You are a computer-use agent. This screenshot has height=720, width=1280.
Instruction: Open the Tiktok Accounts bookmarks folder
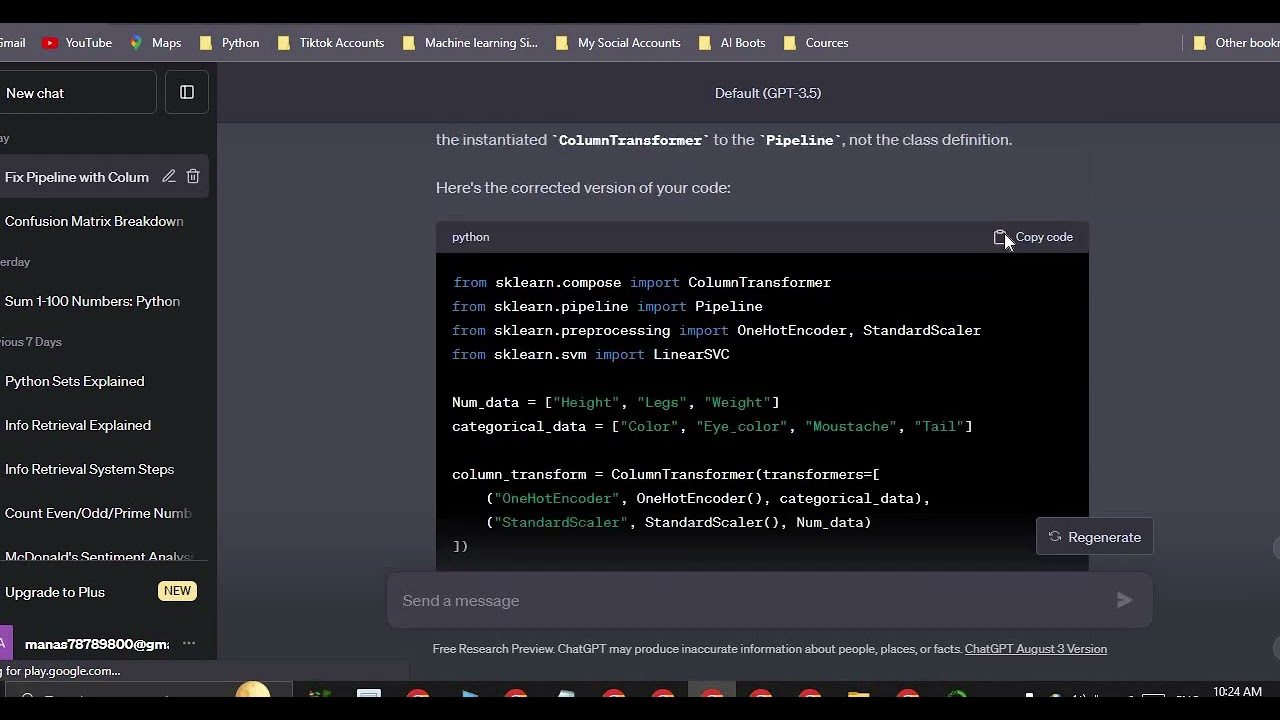pyautogui.click(x=331, y=43)
